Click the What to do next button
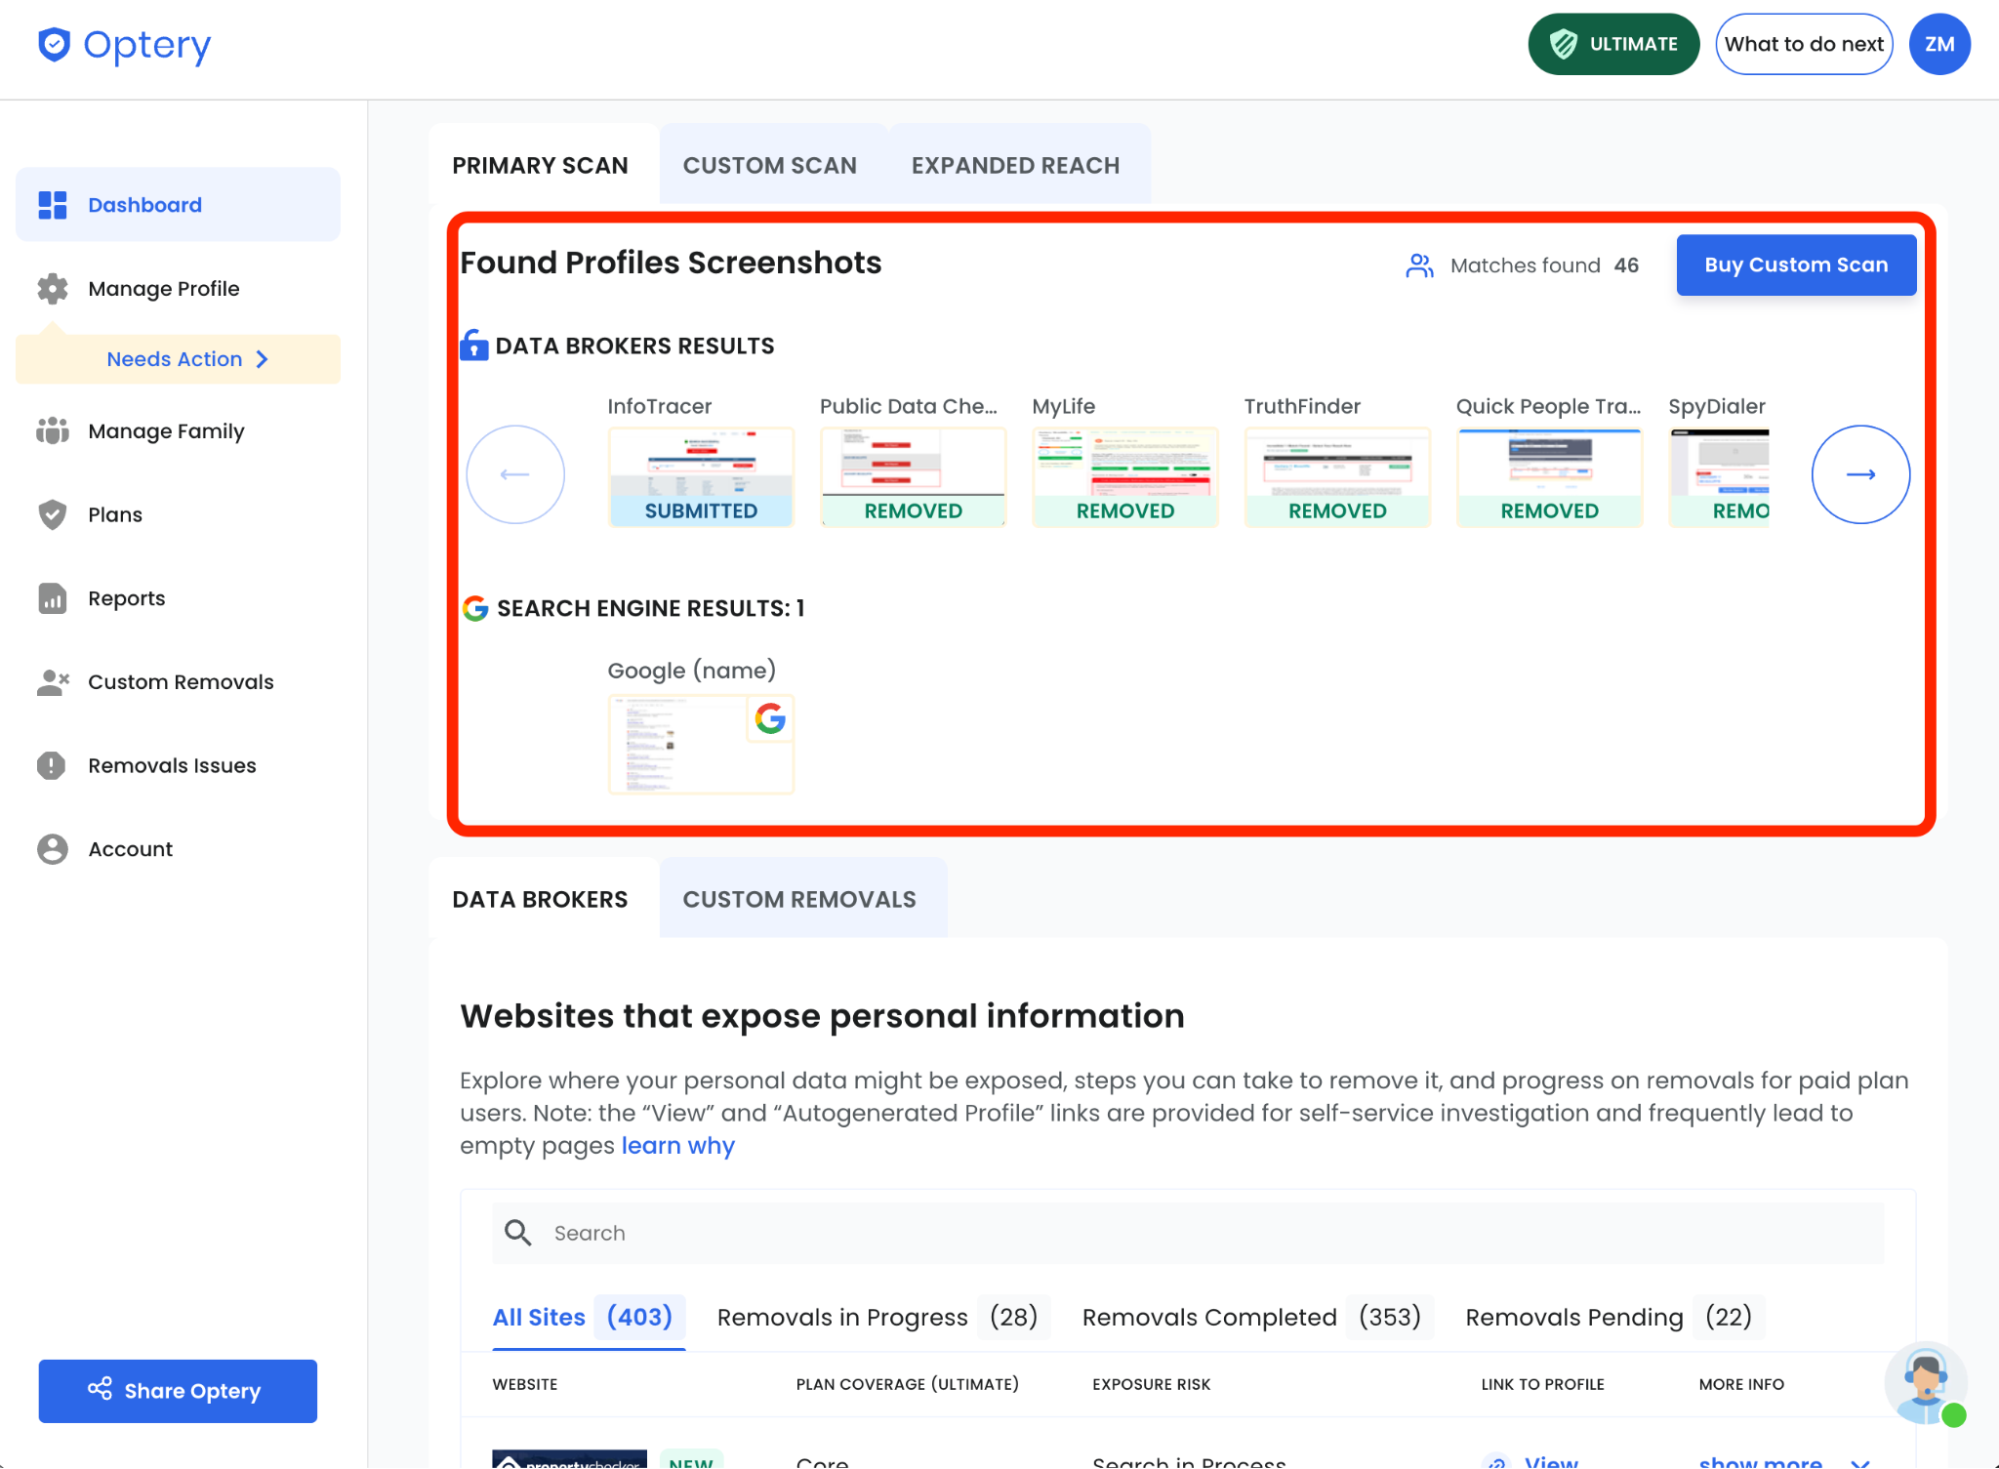This screenshot has width=1999, height=1469. [x=1804, y=44]
